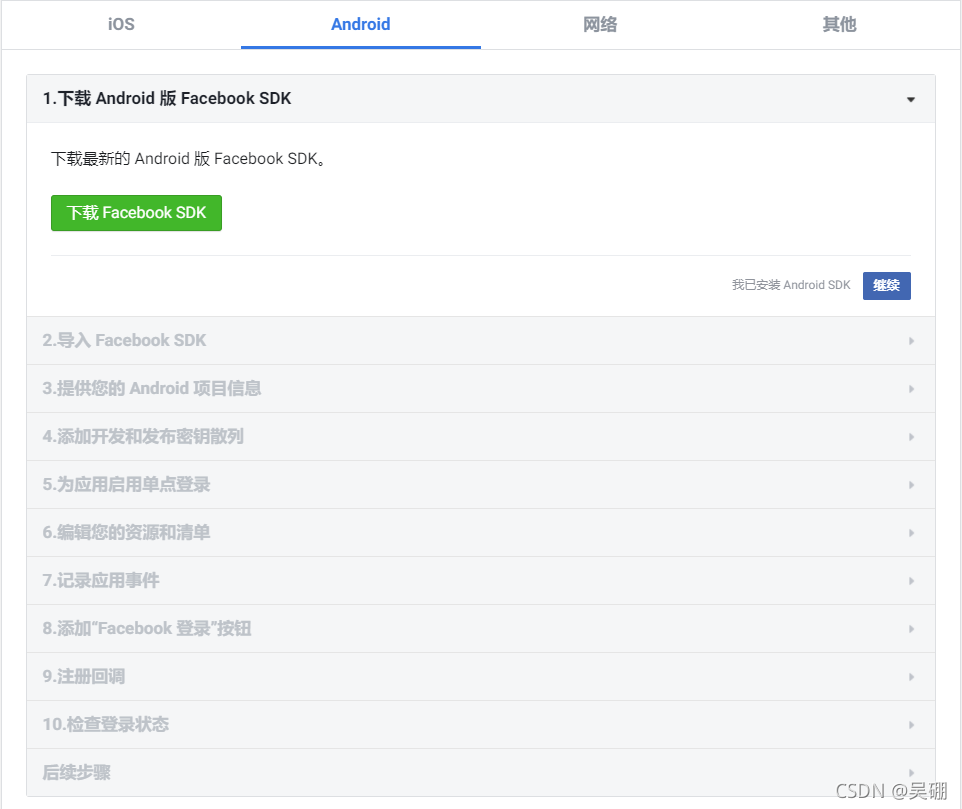
Task: Click the 下载最新的 Android 版 Facebook SDK description
Action: [x=188, y=159]
